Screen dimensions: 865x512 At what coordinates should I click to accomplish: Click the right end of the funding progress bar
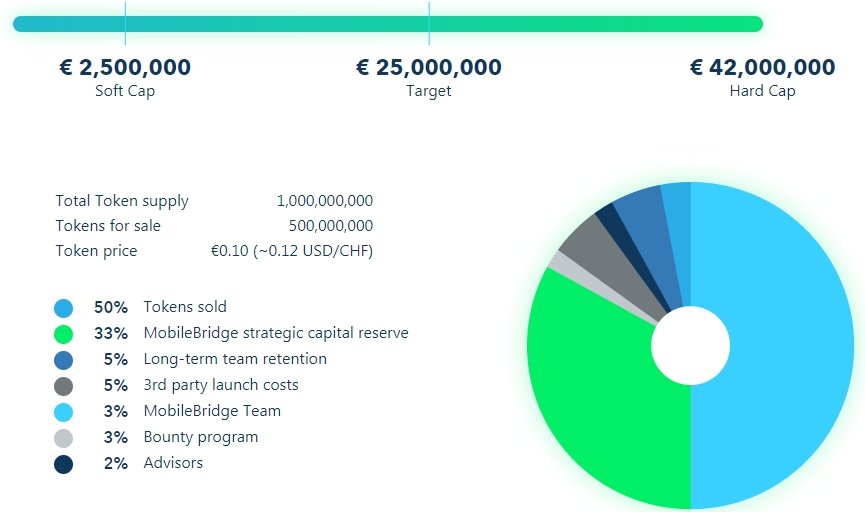coord(756,24)
